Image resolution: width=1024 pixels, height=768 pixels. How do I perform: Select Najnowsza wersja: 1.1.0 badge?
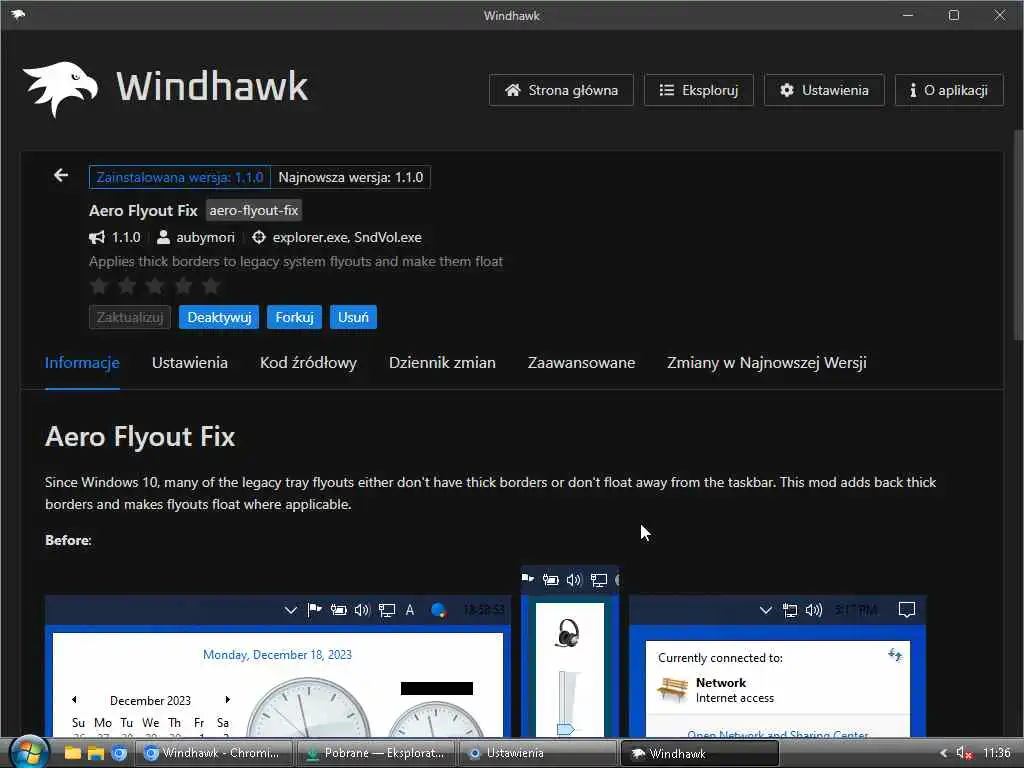pos(351,177)
